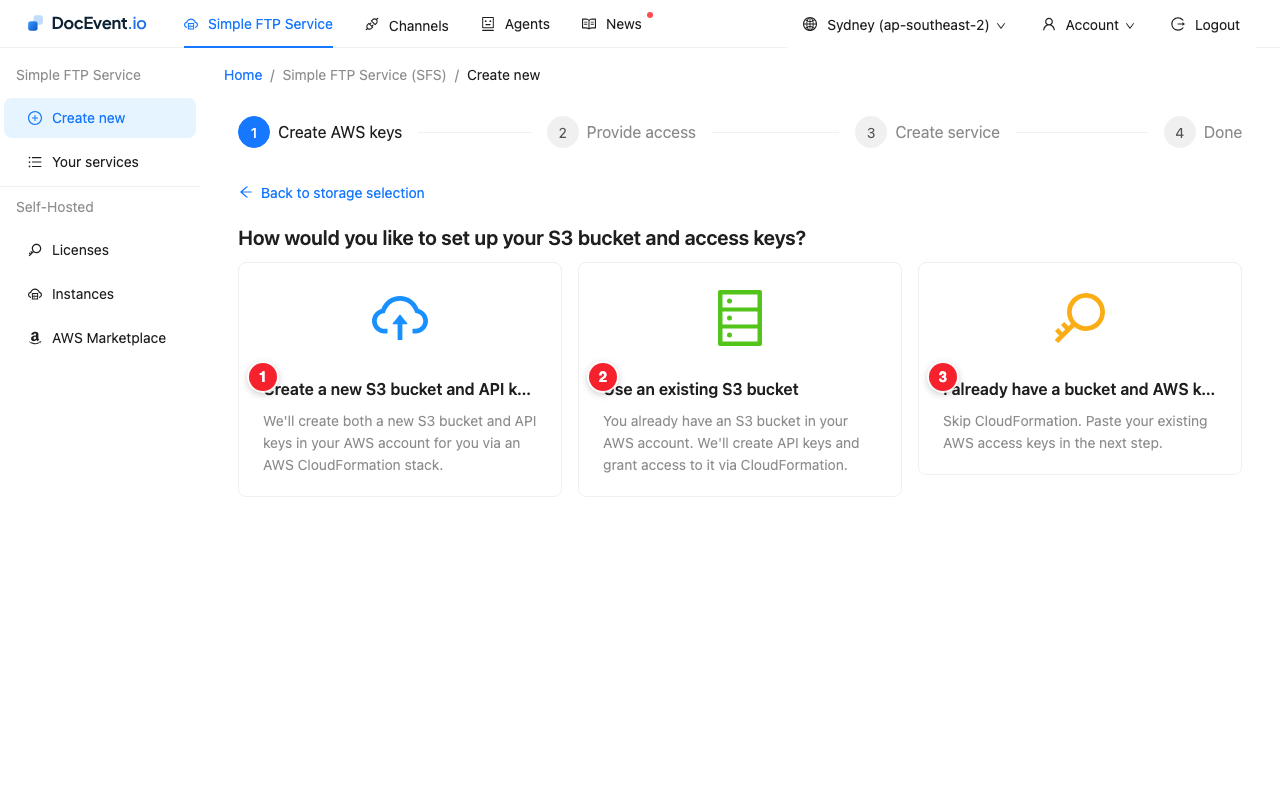This screenshot has height=800, width=1280.
Task: Click step 1 Create AWS keys circle
Action: click(254, 132)
